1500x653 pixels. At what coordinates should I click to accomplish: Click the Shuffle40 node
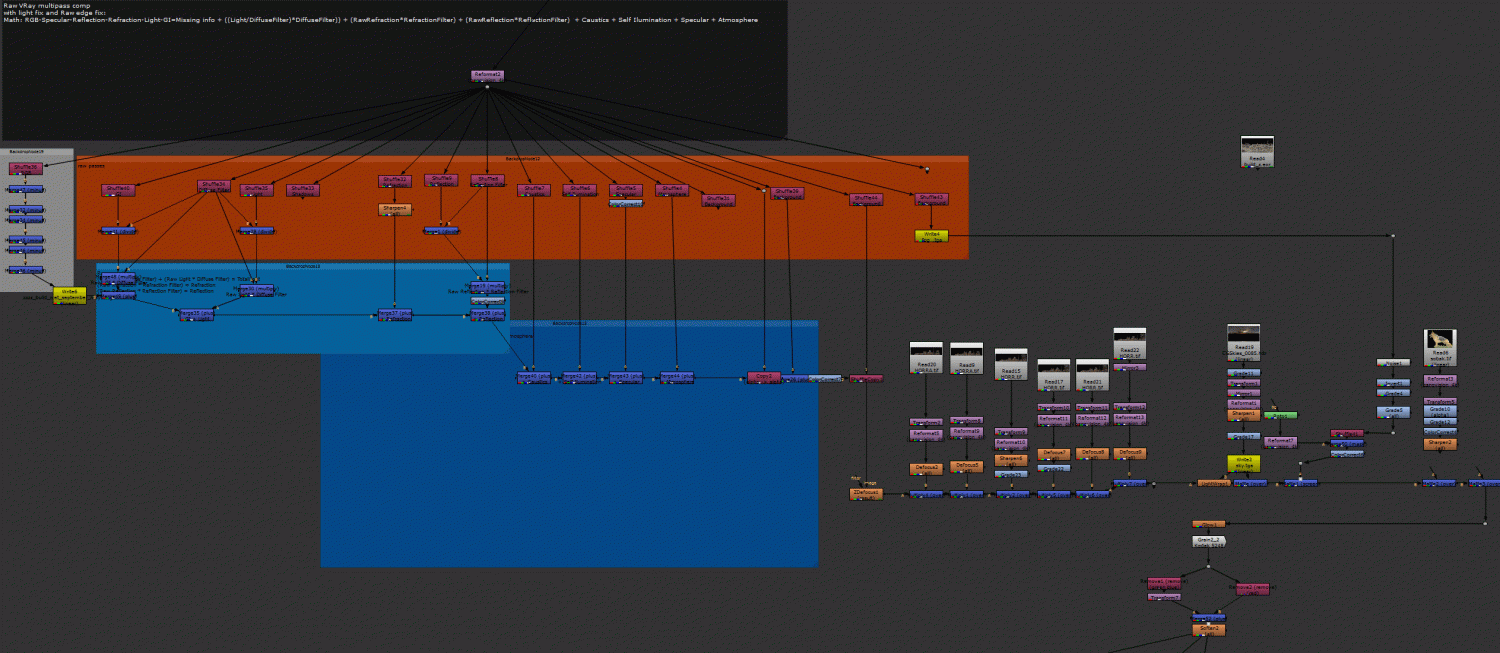click(118, 189)
